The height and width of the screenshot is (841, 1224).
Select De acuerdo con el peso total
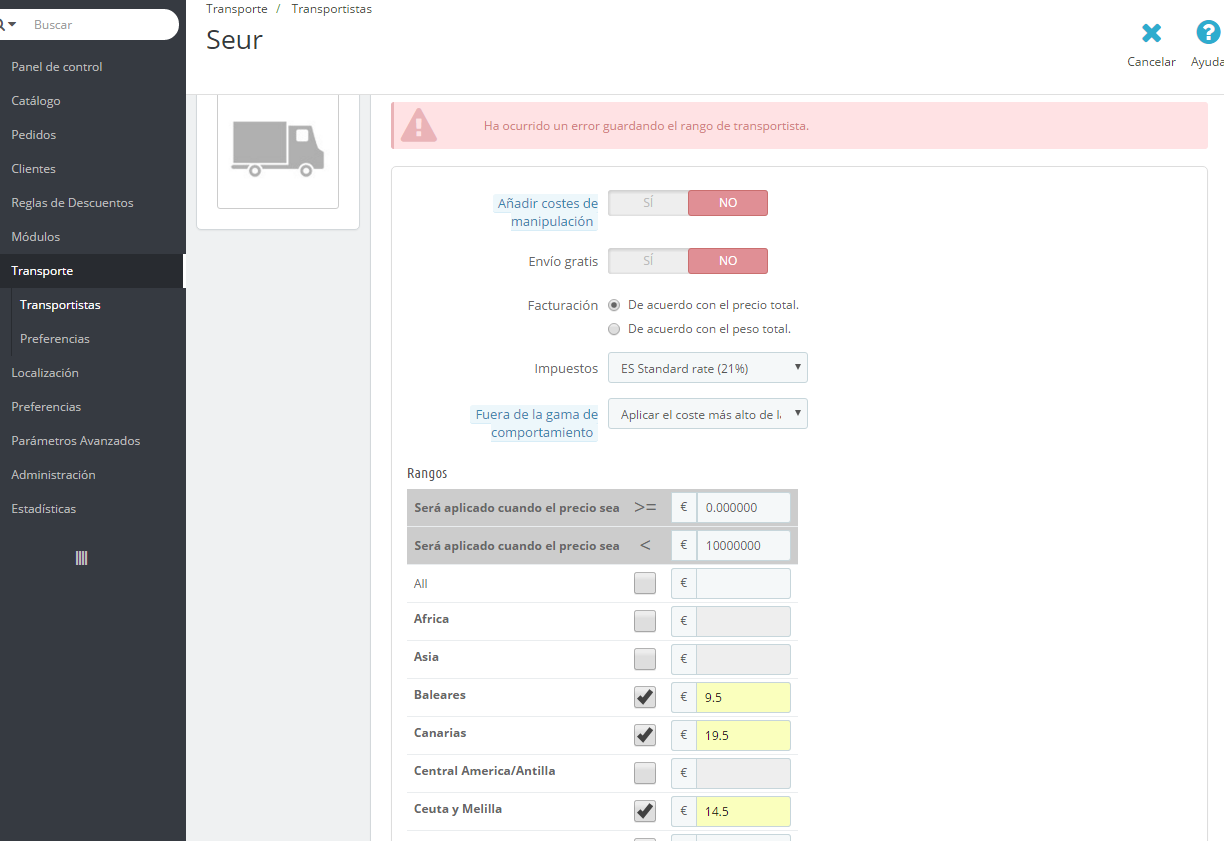point(614,329)
